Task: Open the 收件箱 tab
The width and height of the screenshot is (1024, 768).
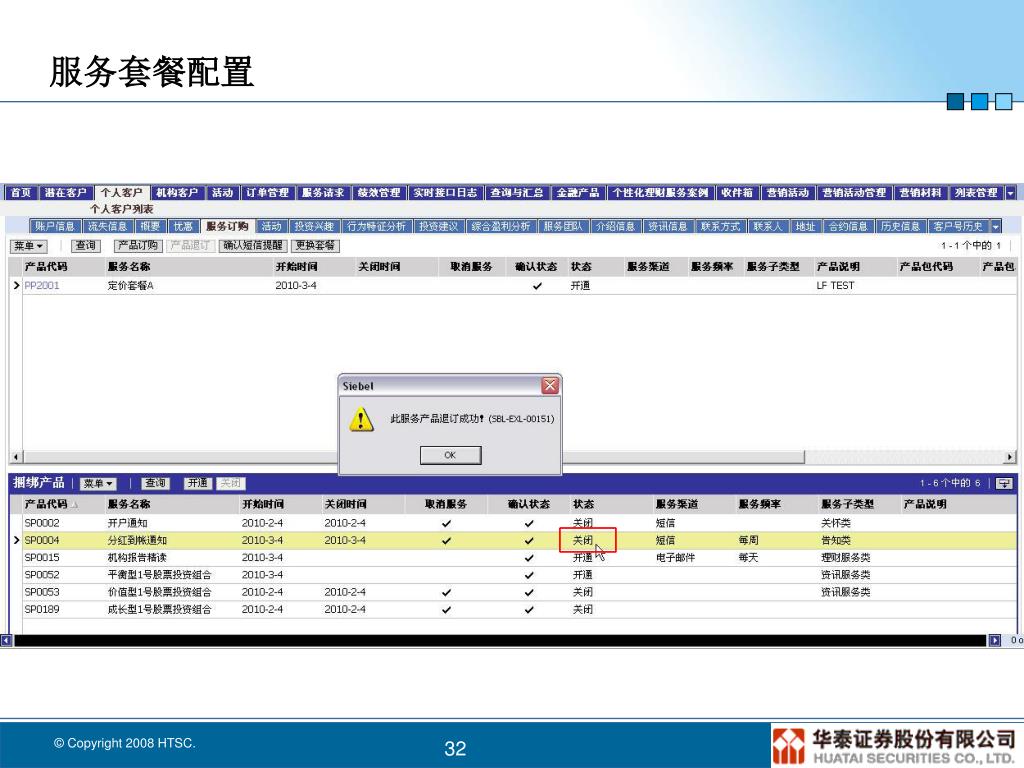Action: (737, 193)
